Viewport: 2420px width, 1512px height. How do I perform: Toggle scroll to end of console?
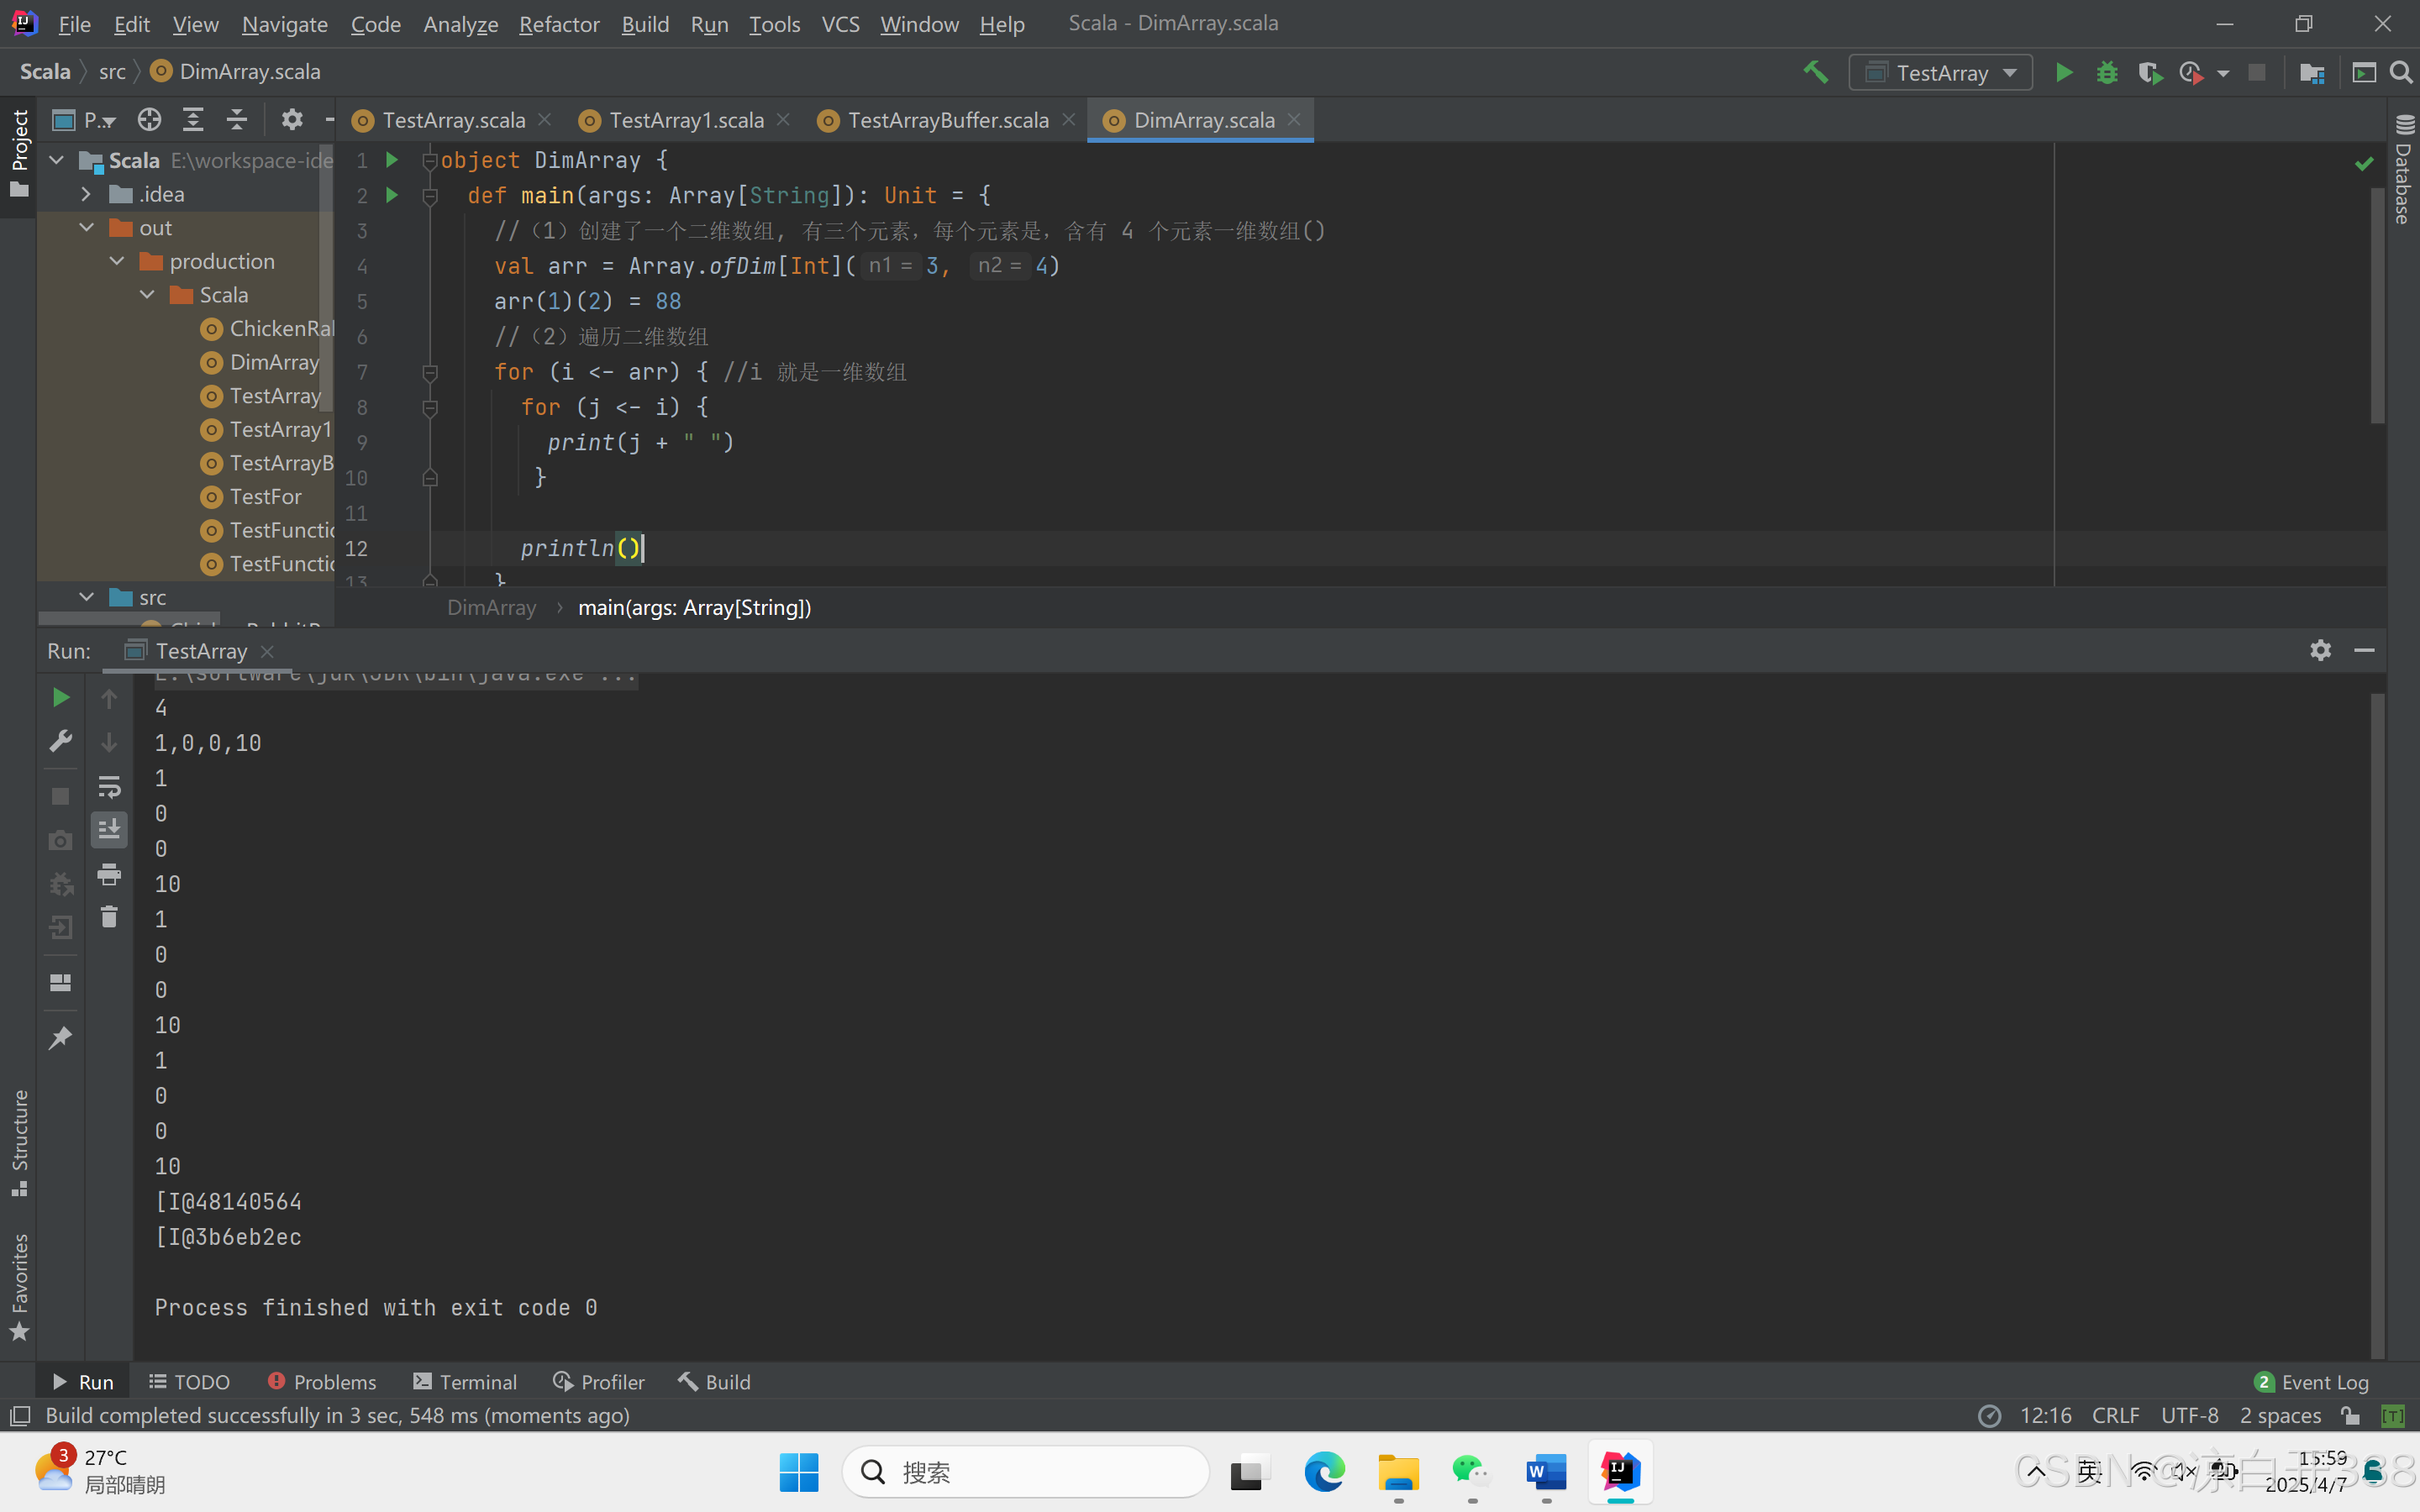109,829
